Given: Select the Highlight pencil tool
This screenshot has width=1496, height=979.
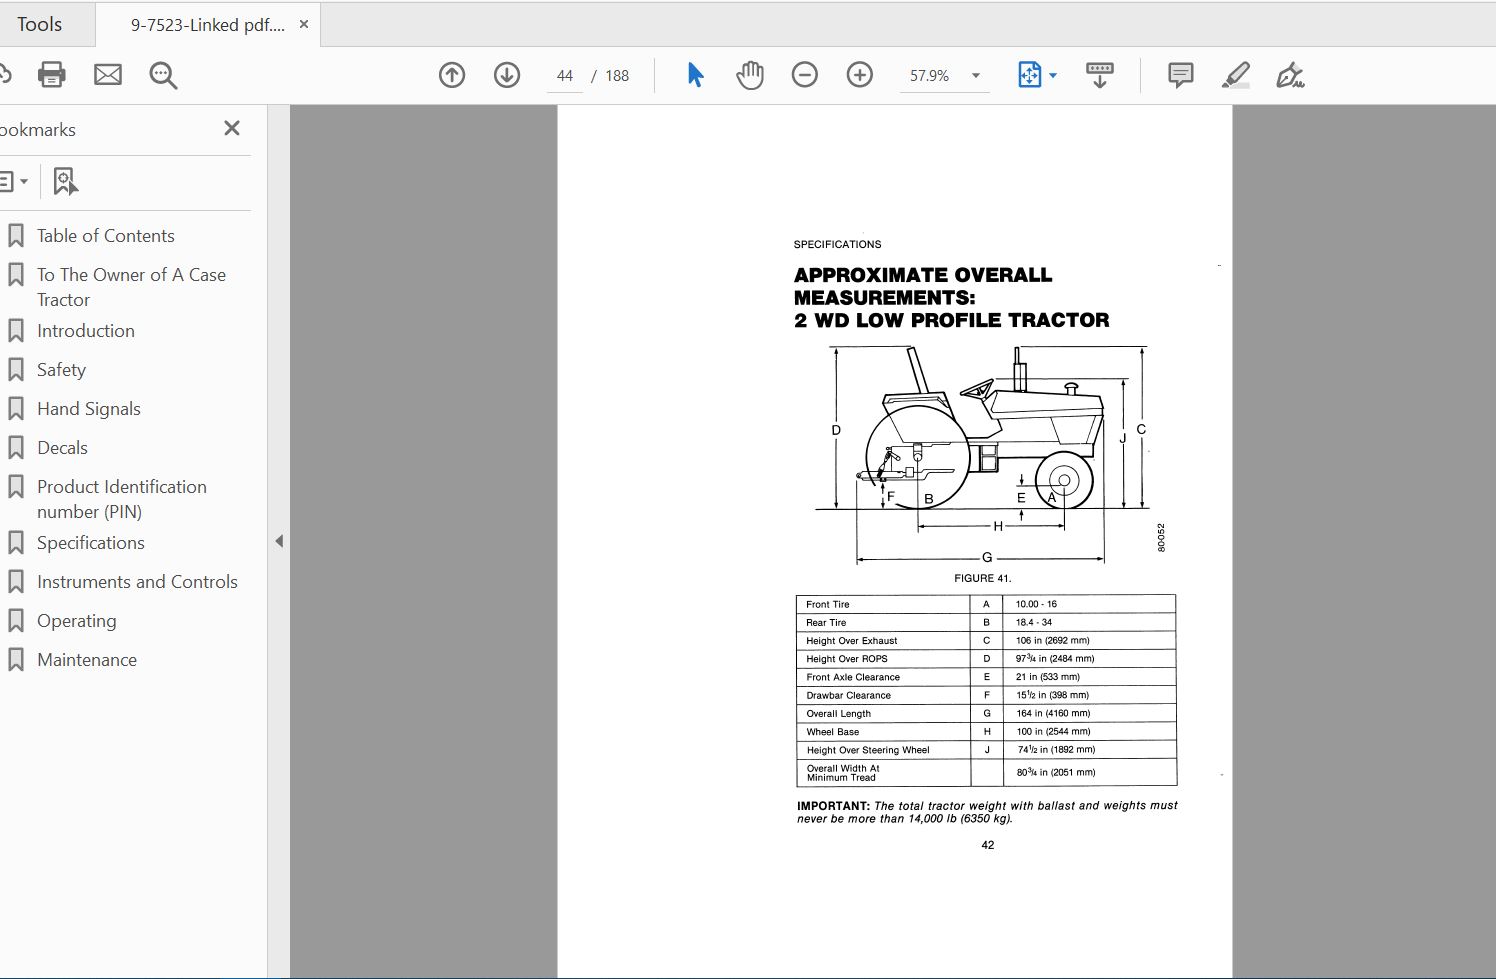Looking at the screenshot, I should click(1235, 74).
